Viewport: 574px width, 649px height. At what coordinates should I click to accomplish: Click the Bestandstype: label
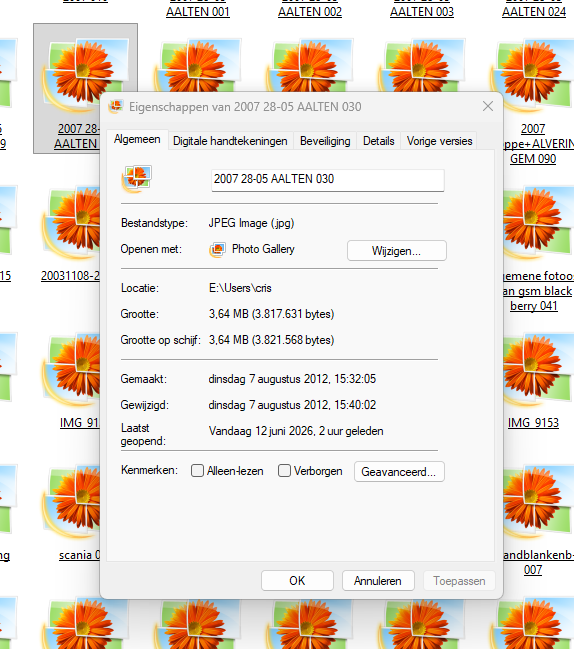click(x=154, y=223)
